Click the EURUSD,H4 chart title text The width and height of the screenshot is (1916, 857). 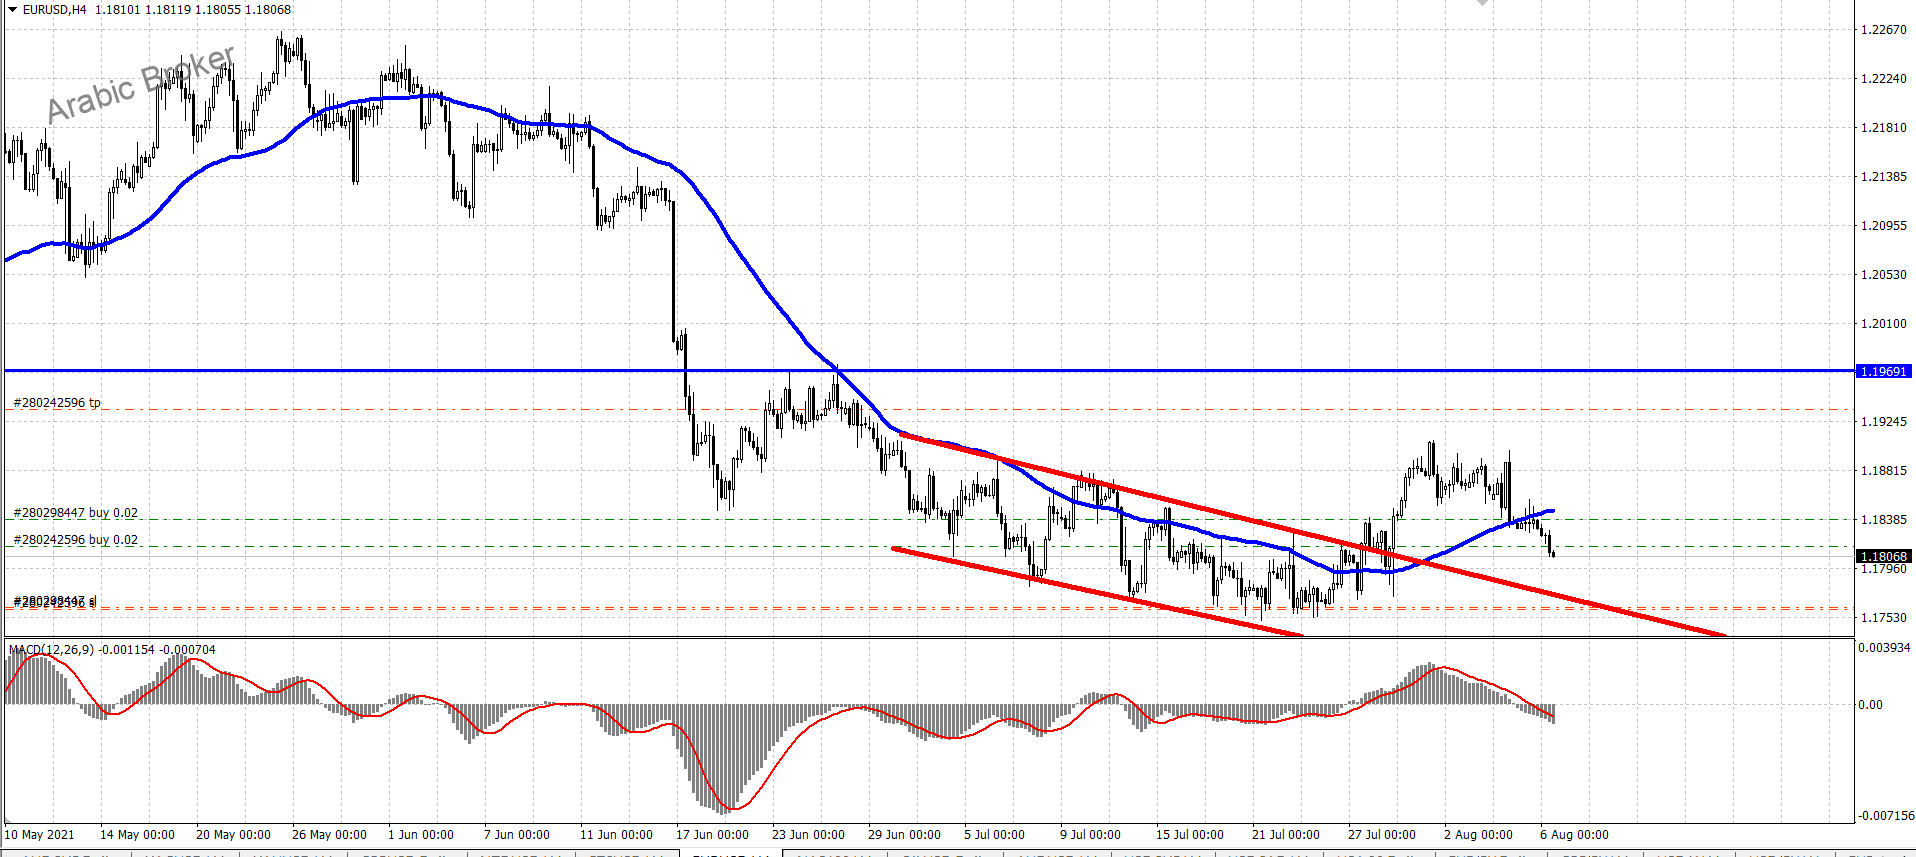(55, 10)
